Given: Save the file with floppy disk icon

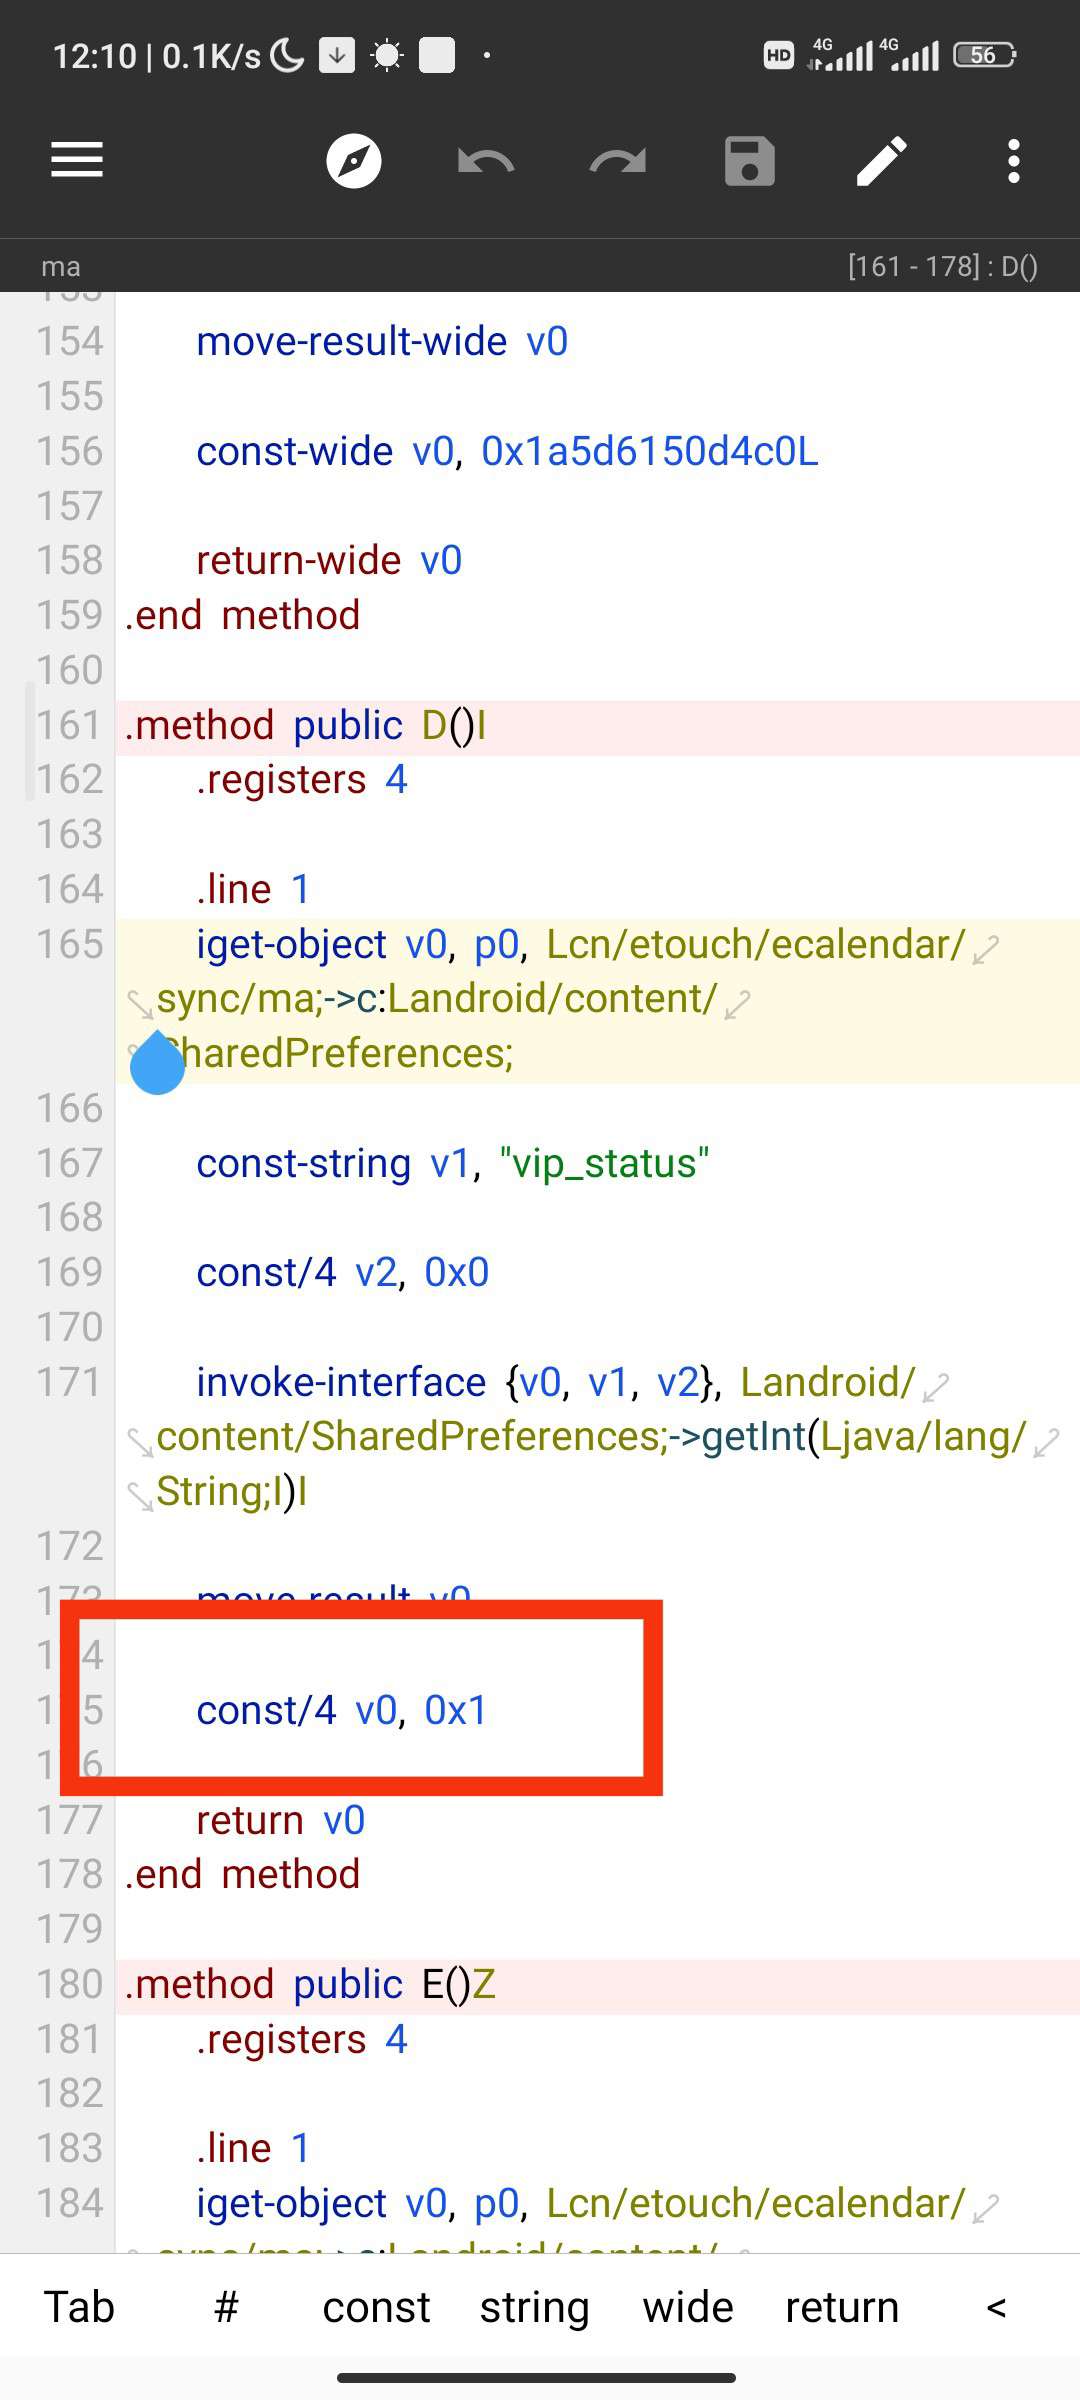Looking at the screenshot, I should pyautogui.click(x=750, y=161).
